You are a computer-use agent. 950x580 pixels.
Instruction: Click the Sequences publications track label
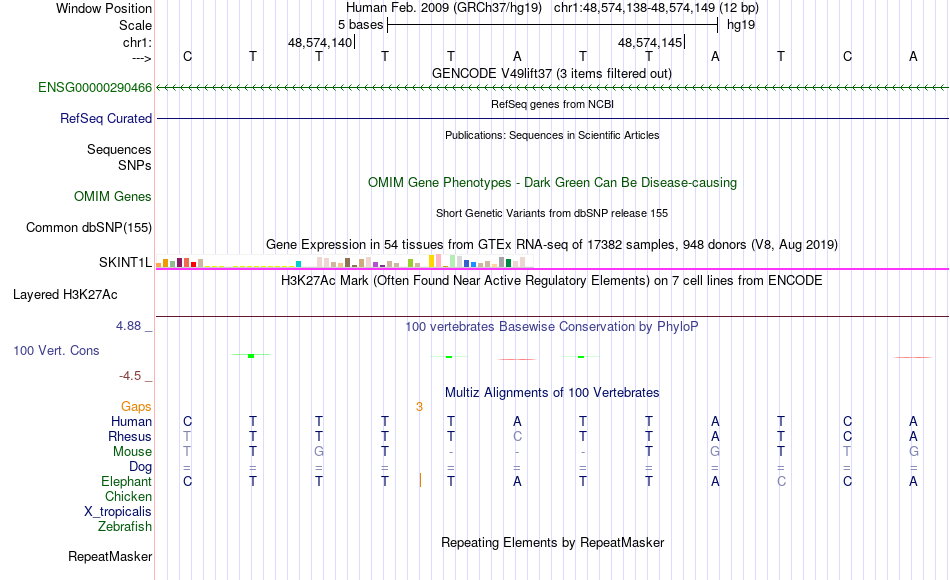(119, 150)
